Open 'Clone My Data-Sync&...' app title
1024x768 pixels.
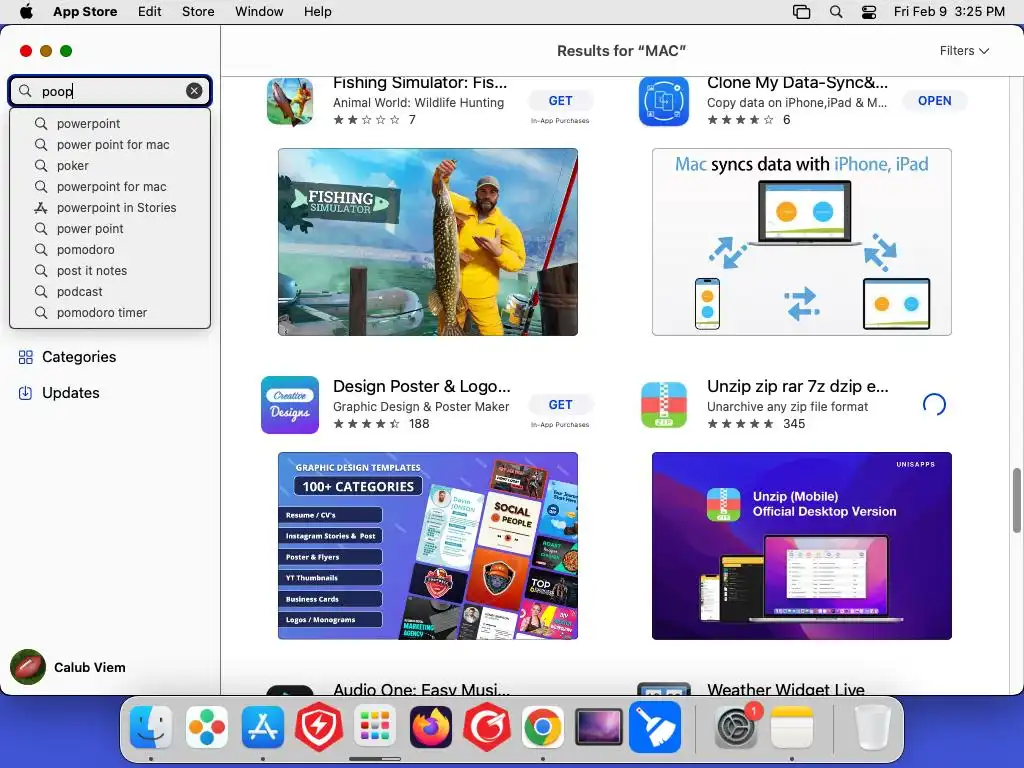[797, 83]
